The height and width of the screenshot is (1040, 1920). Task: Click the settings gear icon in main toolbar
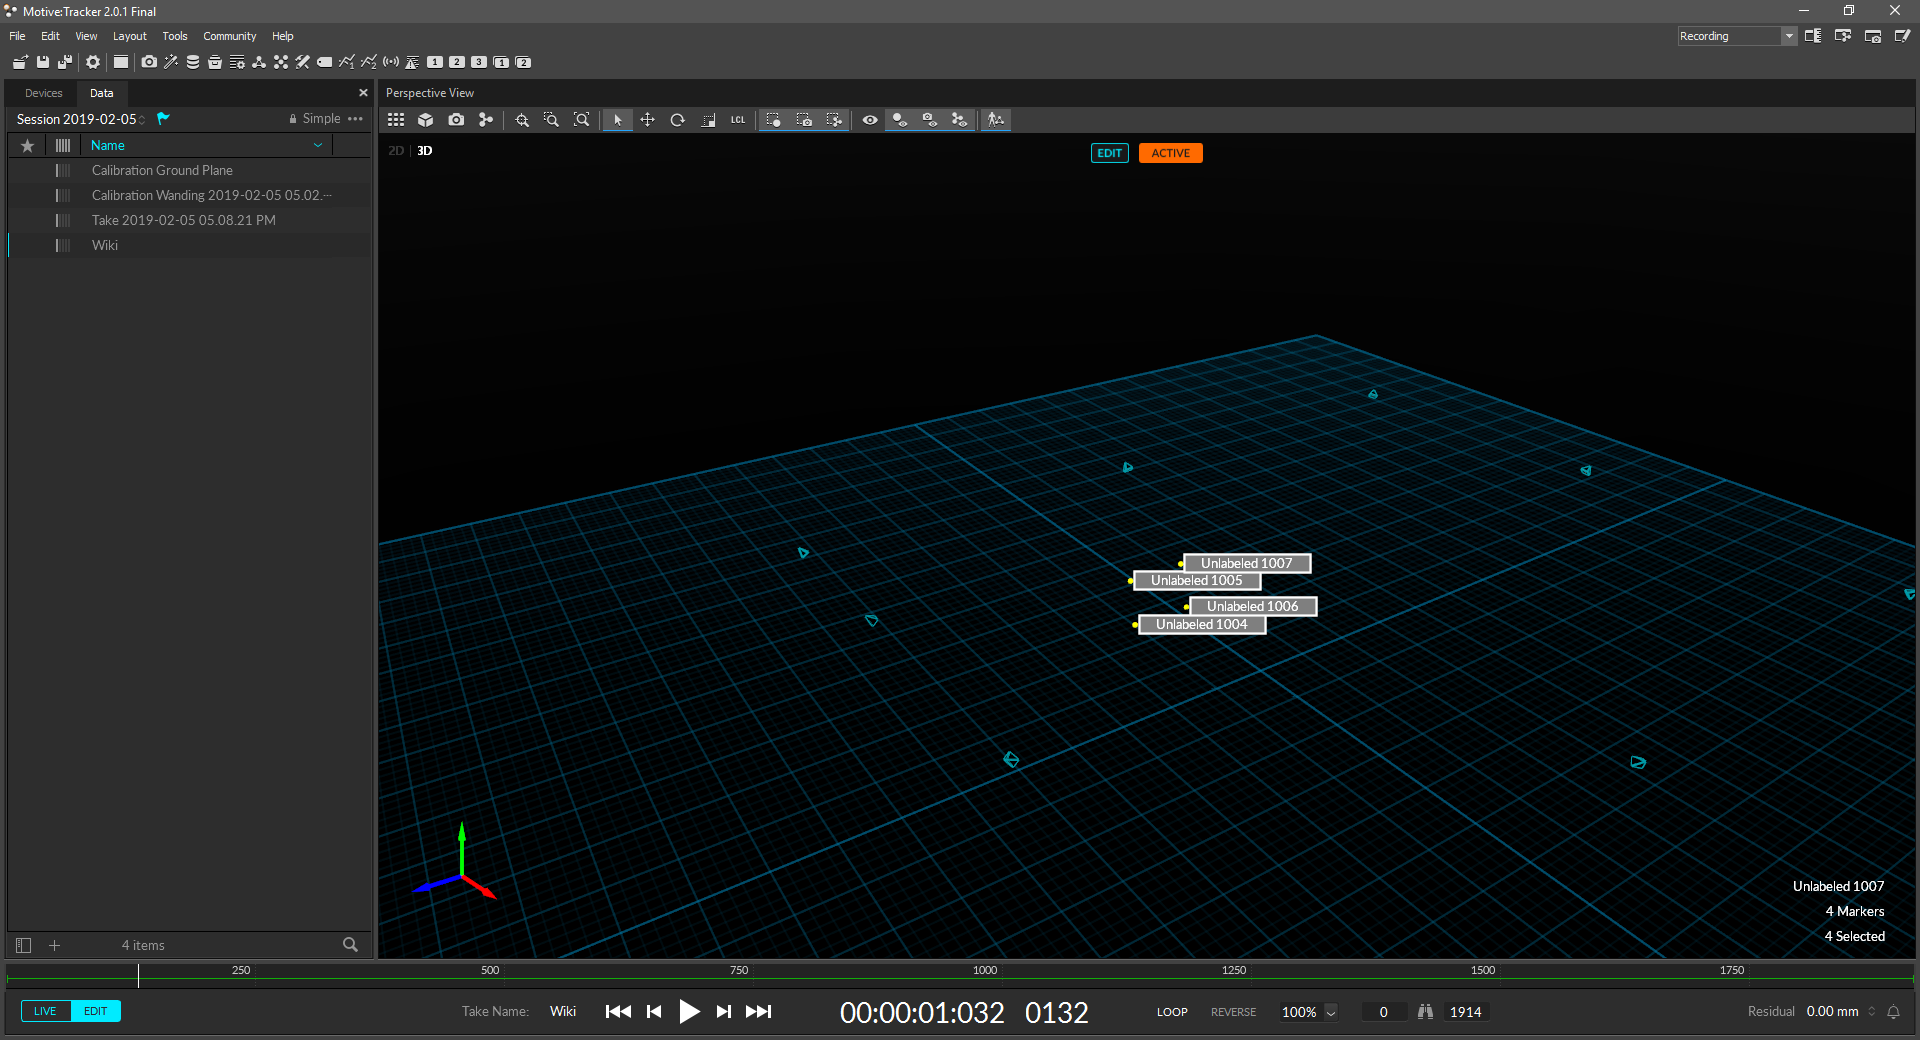tap(93, 62)
